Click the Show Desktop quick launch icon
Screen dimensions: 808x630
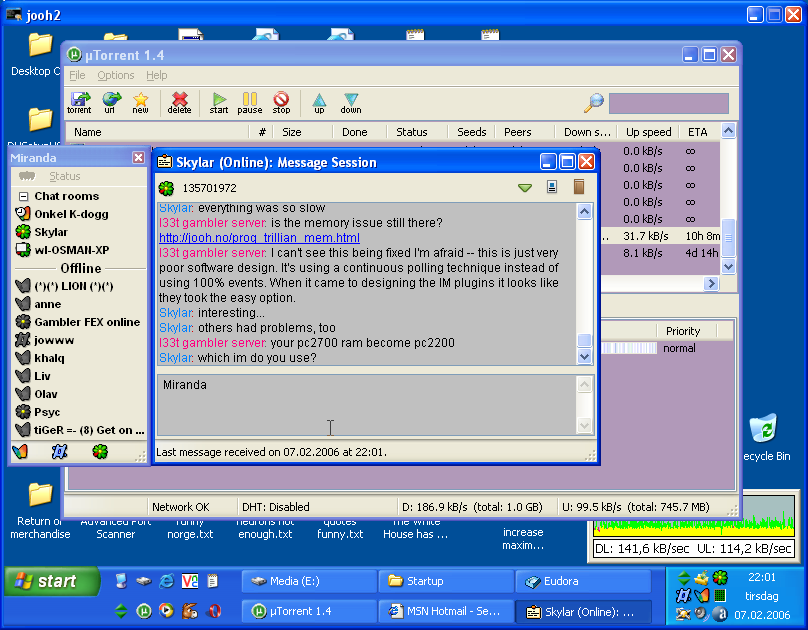[x=121, y=582]
